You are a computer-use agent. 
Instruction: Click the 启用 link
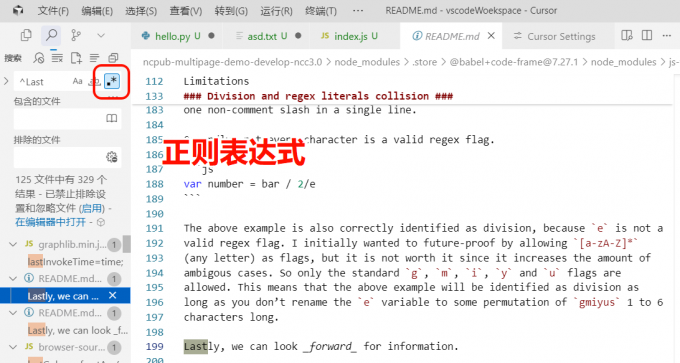(x=92, y=208)
